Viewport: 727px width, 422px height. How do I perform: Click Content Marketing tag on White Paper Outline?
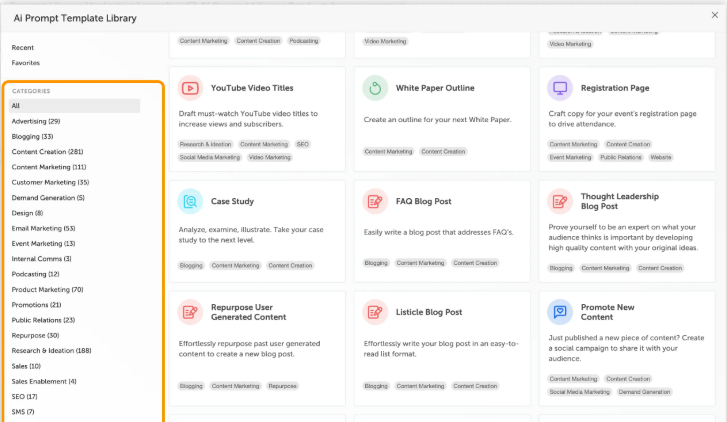pos(388,152)
